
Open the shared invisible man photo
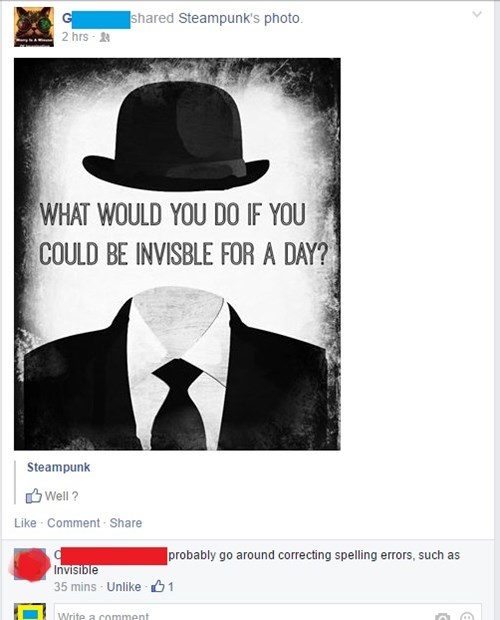coord(177,254)
